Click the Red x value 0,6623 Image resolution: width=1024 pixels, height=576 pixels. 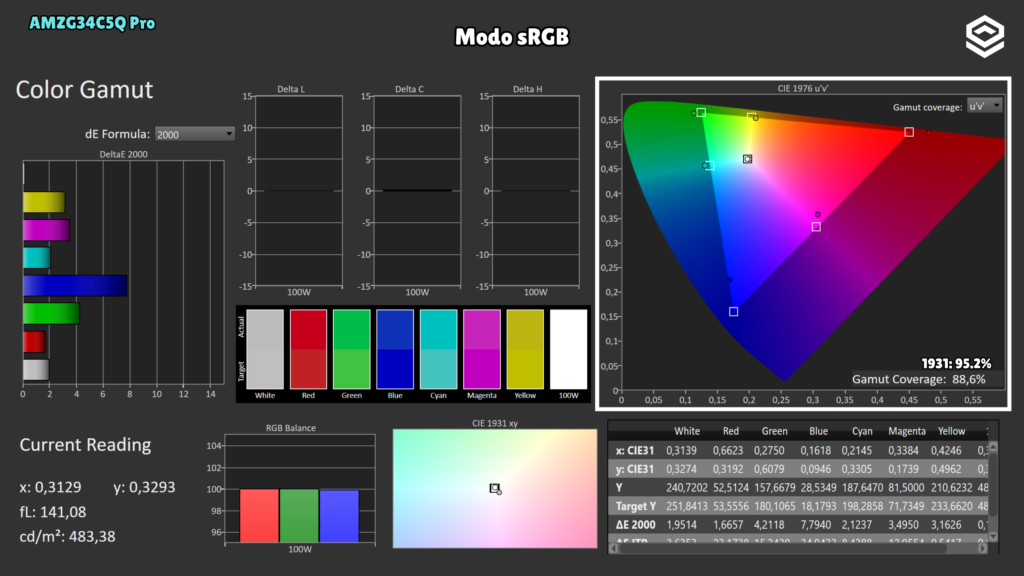coord(728,451)
